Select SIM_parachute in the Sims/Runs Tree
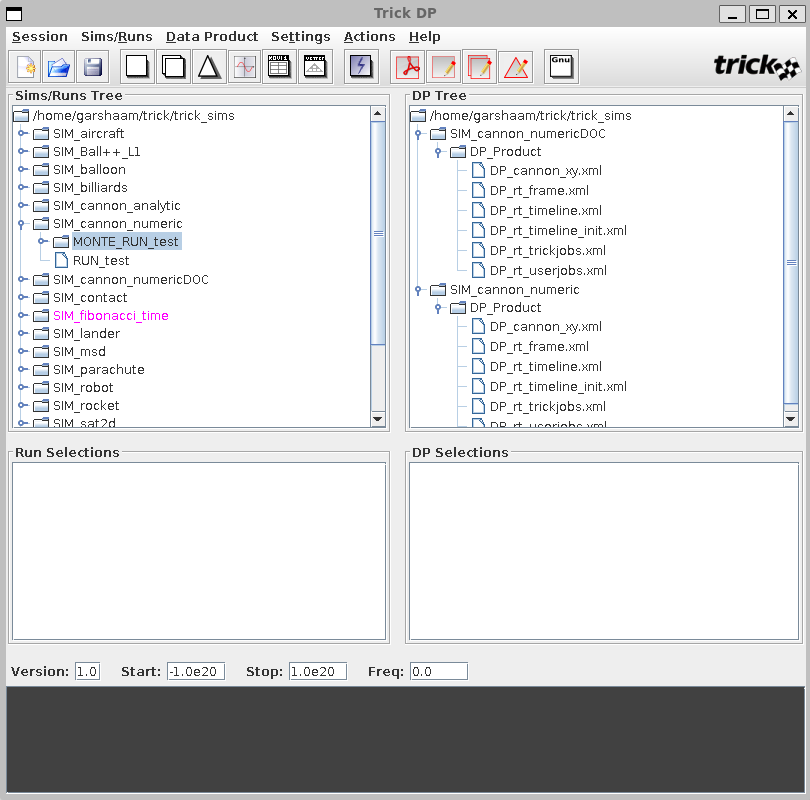 pos(99,370)
